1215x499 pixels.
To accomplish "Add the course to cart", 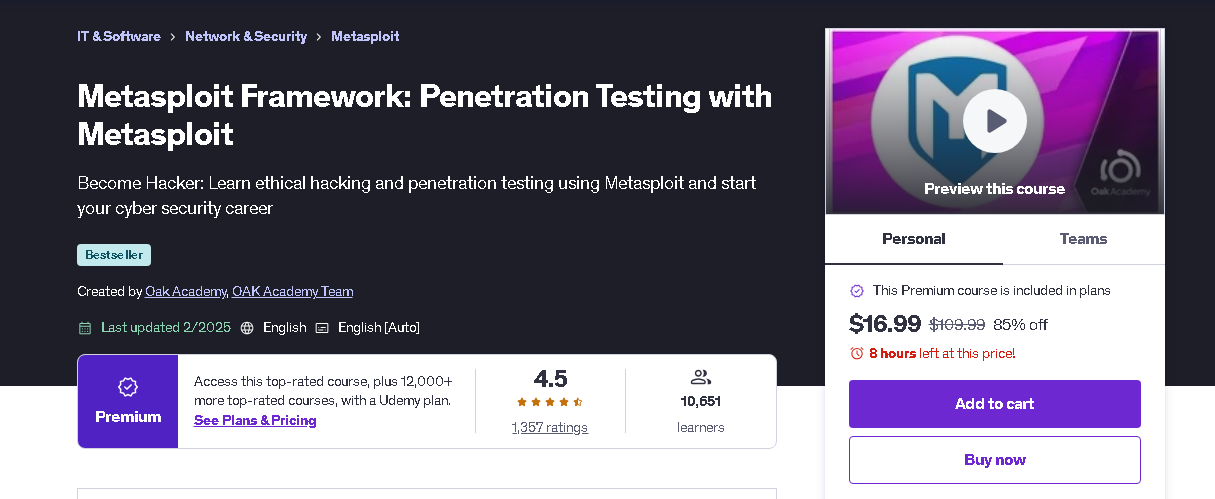I will pos(994,404).
